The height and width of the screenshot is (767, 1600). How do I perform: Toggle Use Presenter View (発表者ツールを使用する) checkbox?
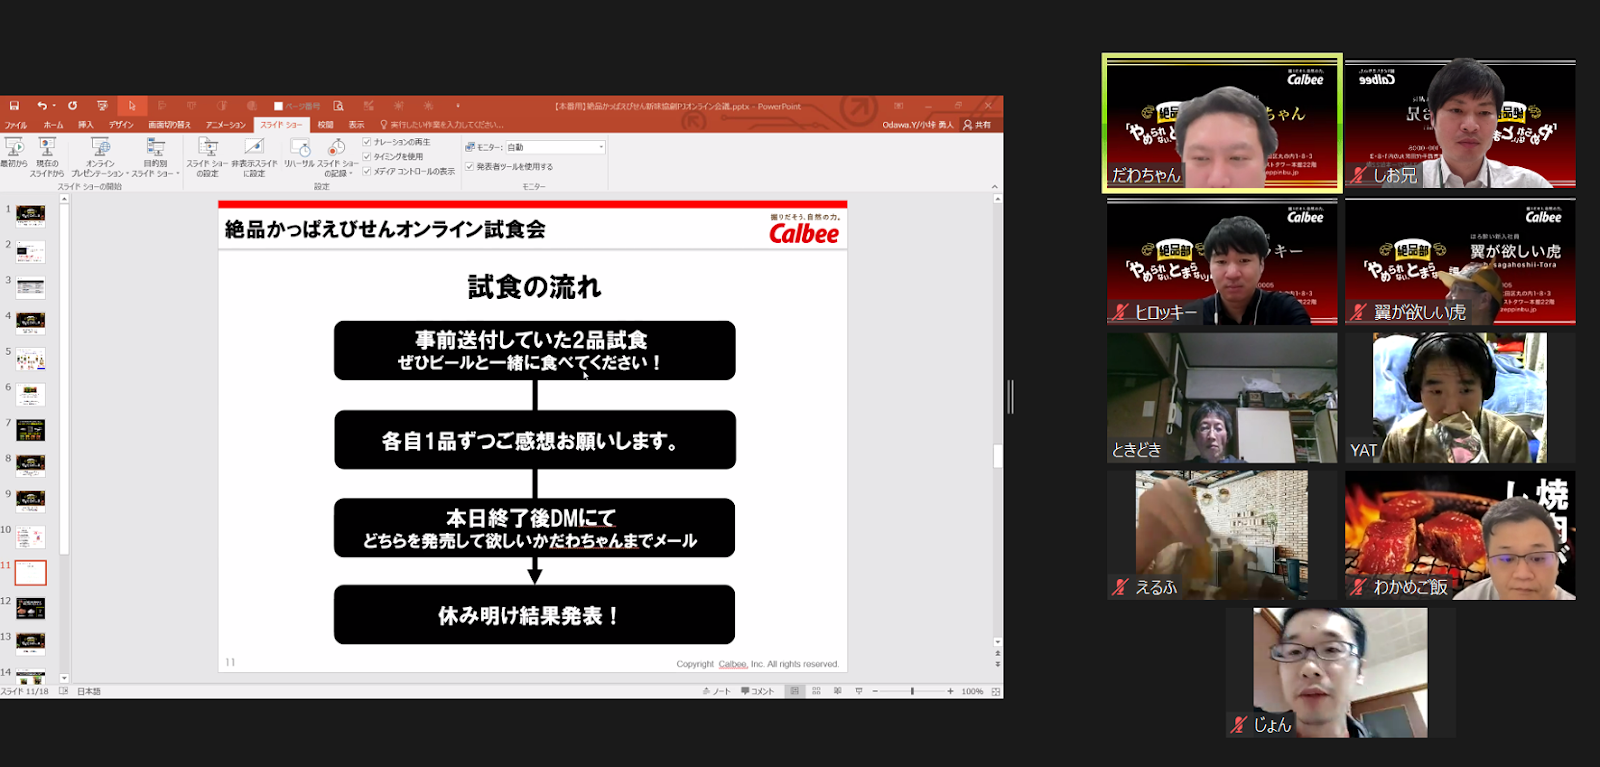click(x=470, y=166)
